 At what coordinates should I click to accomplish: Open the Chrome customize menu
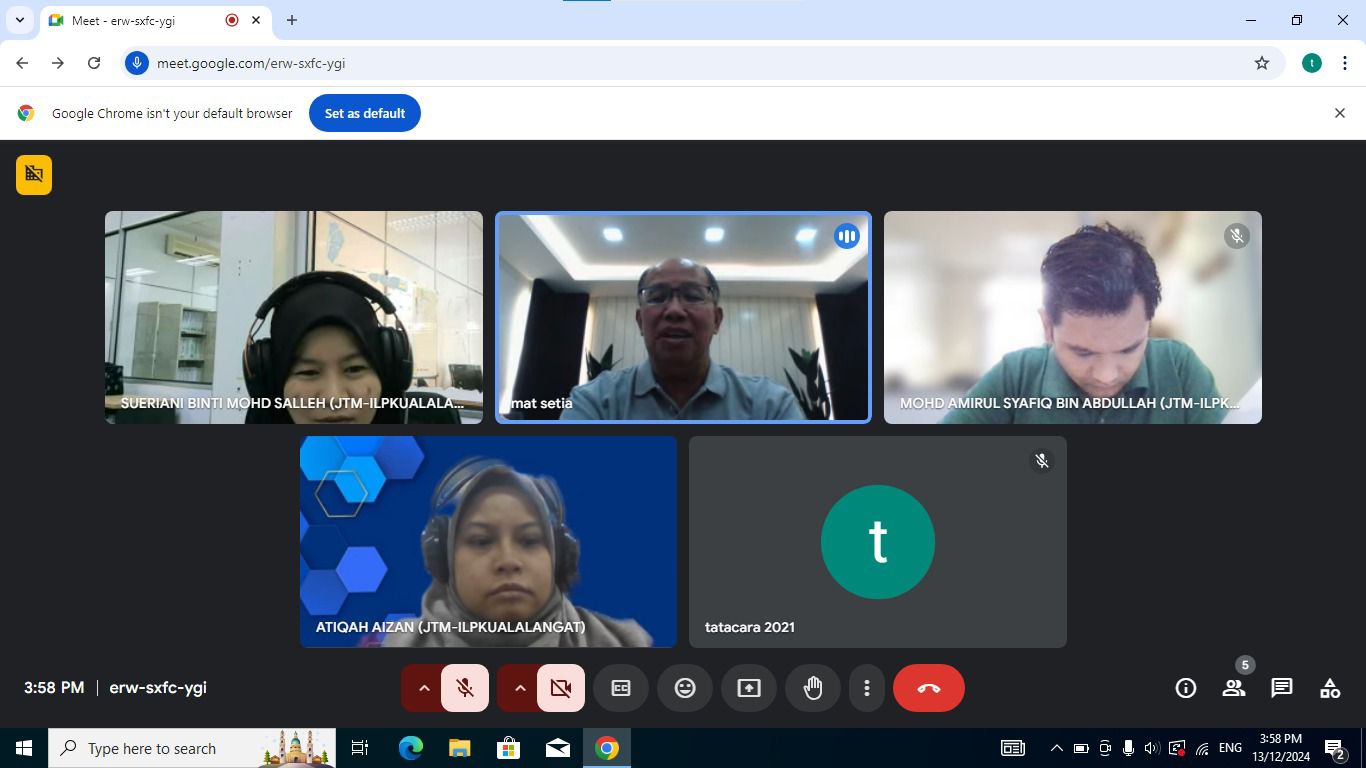click(1347, 62)
